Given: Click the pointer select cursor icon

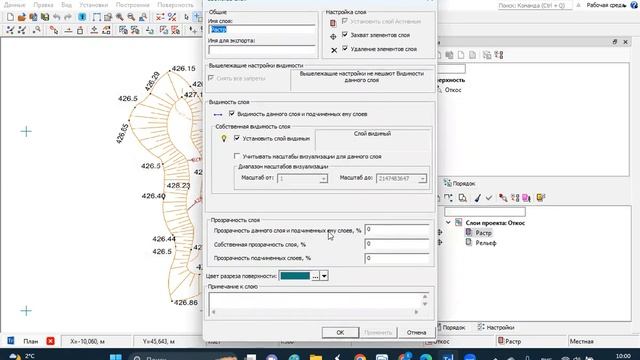Looking at the screenshot, I should coord(187,17).
